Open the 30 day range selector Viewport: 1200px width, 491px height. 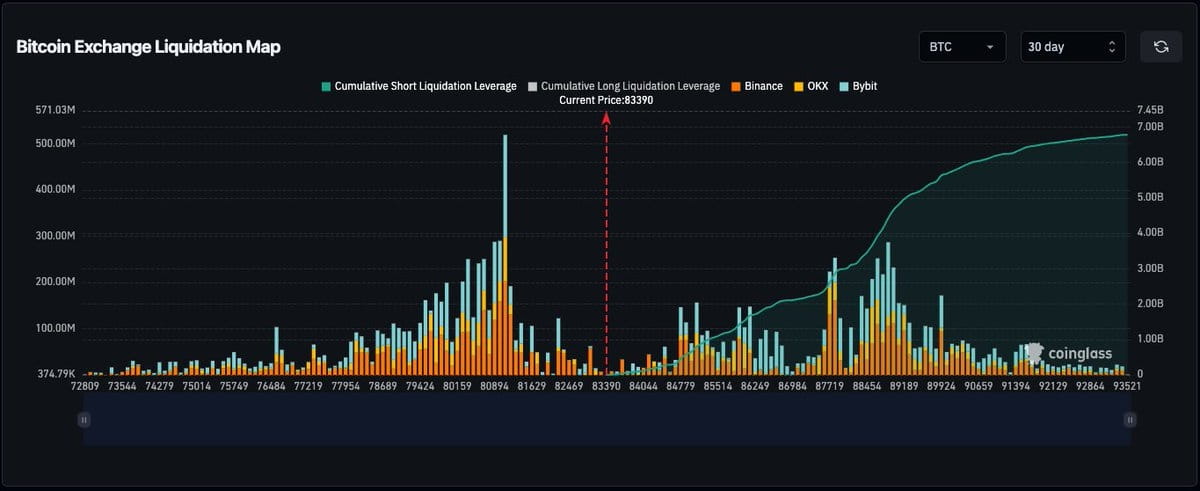click(1073, 47)
